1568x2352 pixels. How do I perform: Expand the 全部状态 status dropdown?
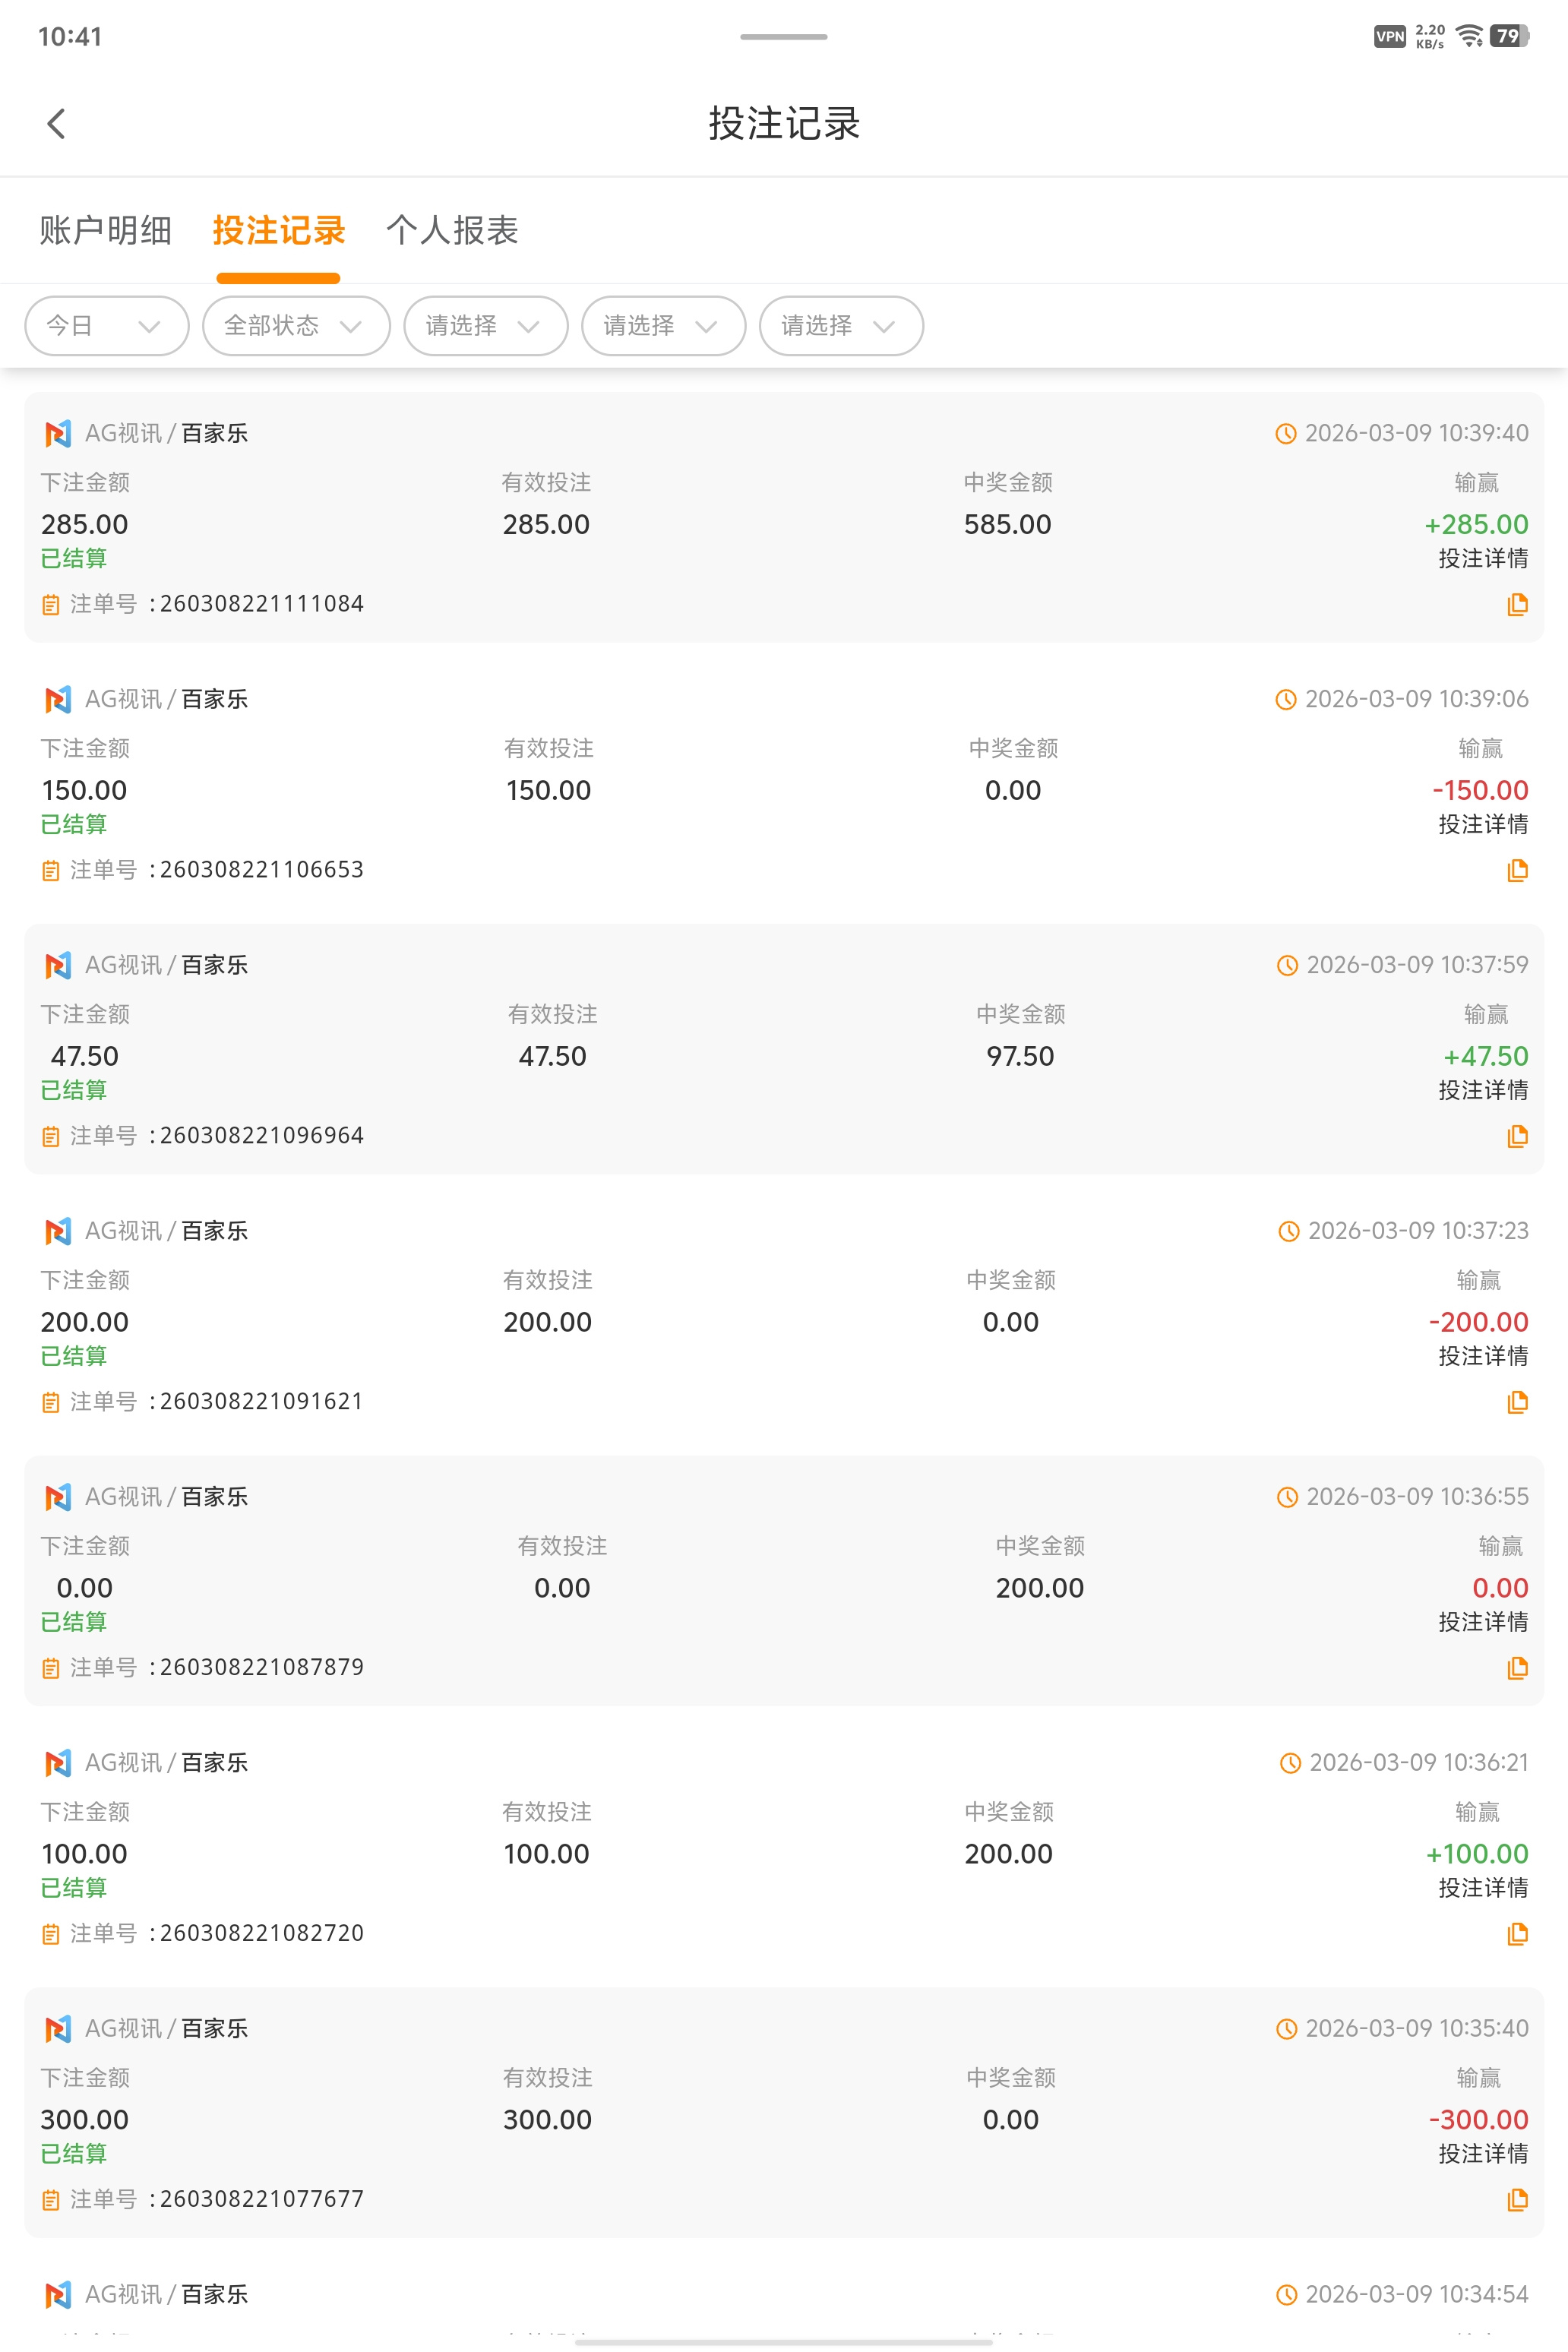coord(295,326)
